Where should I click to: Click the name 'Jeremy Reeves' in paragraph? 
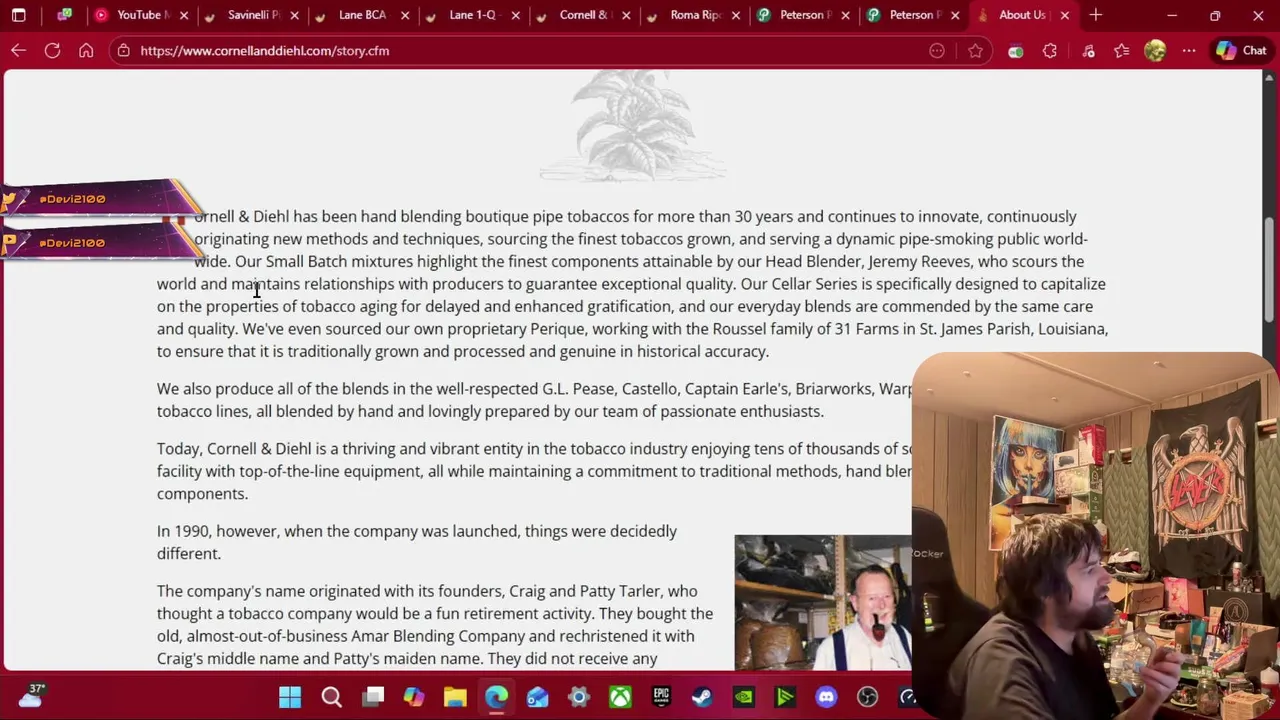coord(919,261)
